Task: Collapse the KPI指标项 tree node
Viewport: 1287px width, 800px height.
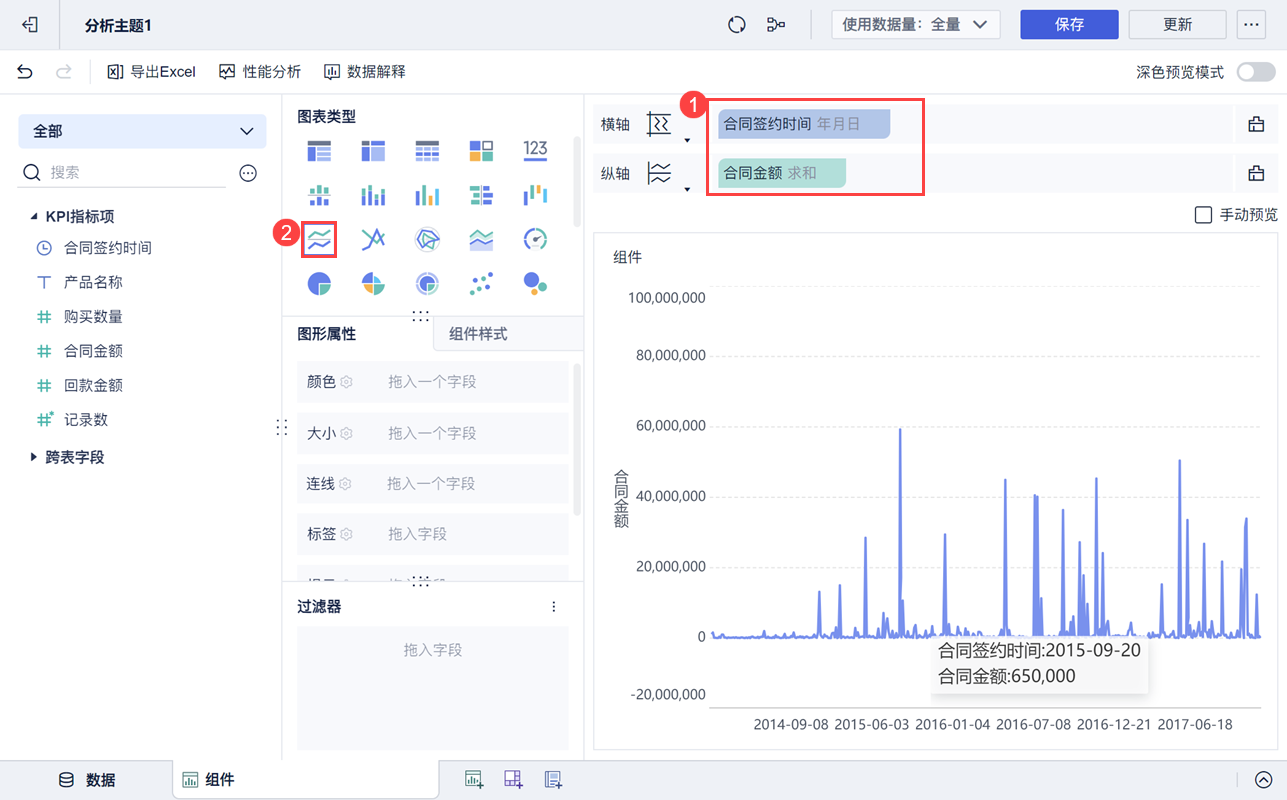Action: click(x=34, y=217)
